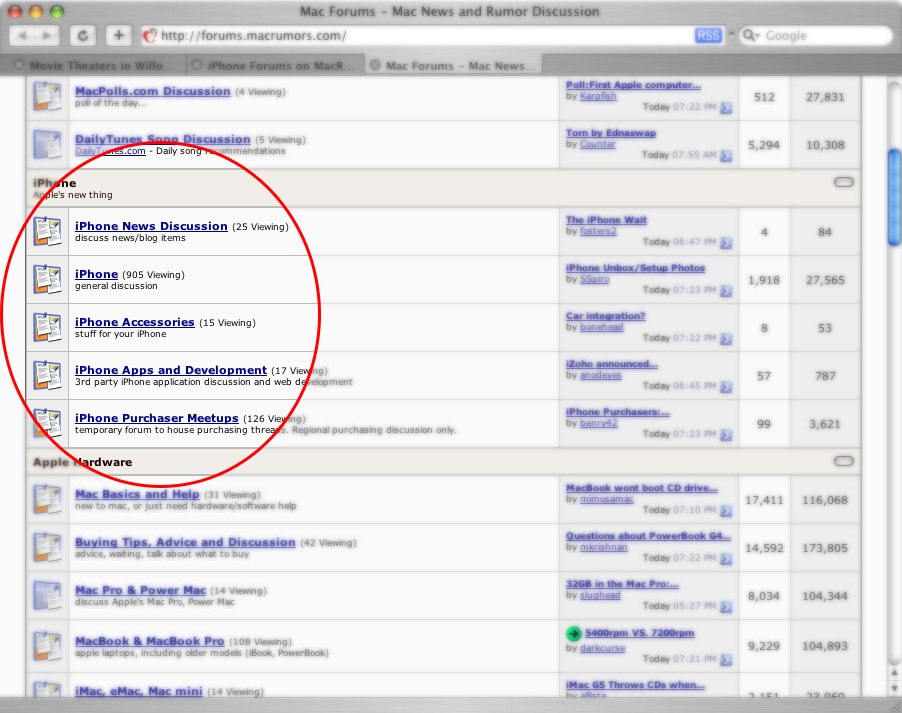Go to last post arrow for iPhone Purchasers thread

pos(726,434)
